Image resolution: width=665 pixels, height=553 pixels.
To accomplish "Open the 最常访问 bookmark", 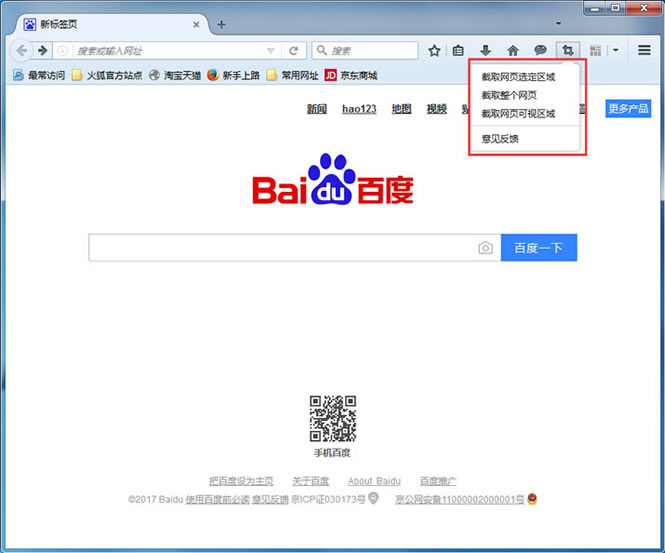I will [39, 75].
